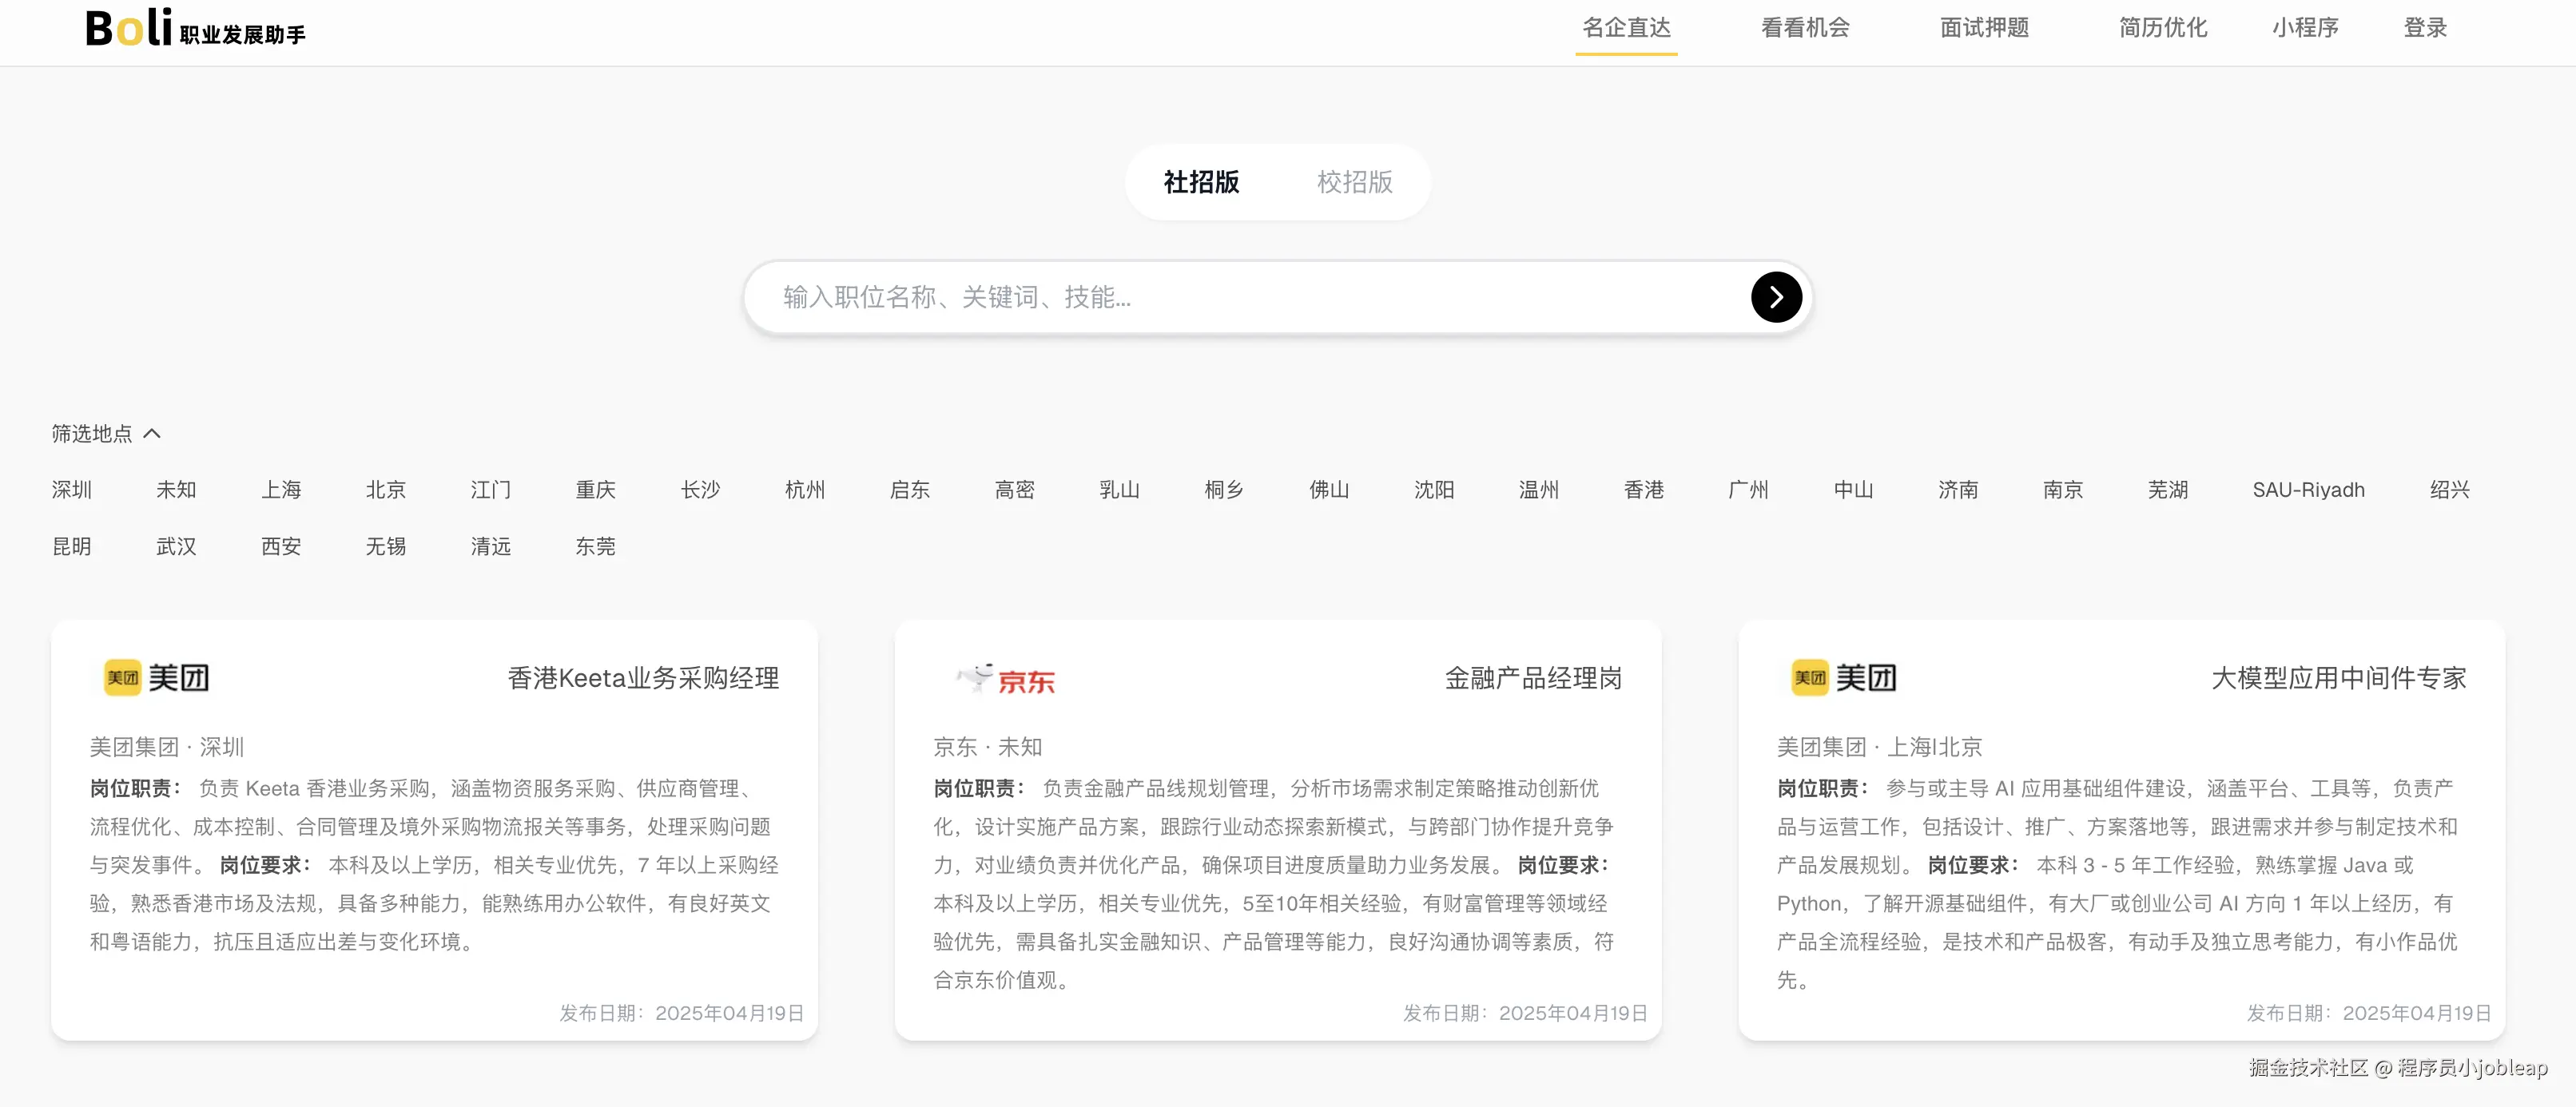The image size is (2576, 1107).
Task: Click the black search arrow button
Action: pos(1776,297)
